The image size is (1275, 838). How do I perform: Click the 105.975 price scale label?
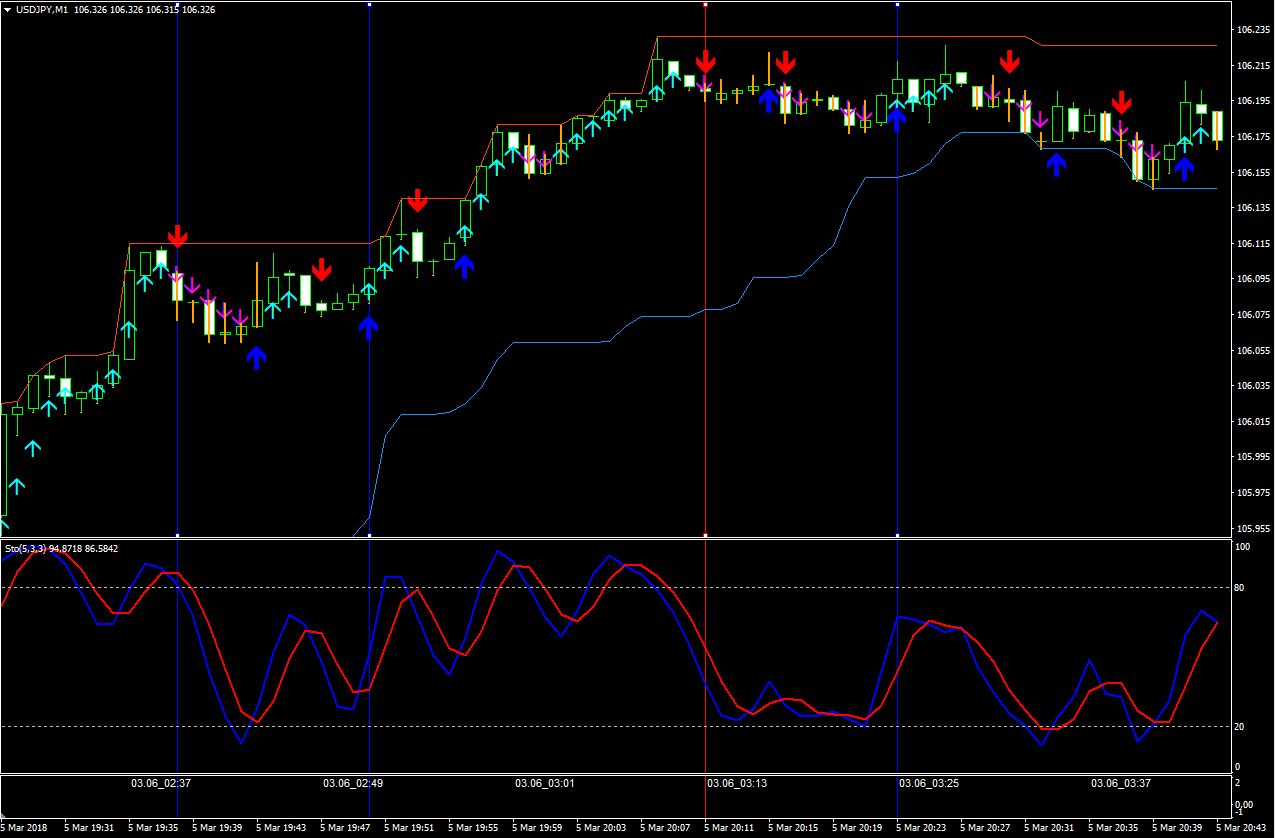(1252, 493)
